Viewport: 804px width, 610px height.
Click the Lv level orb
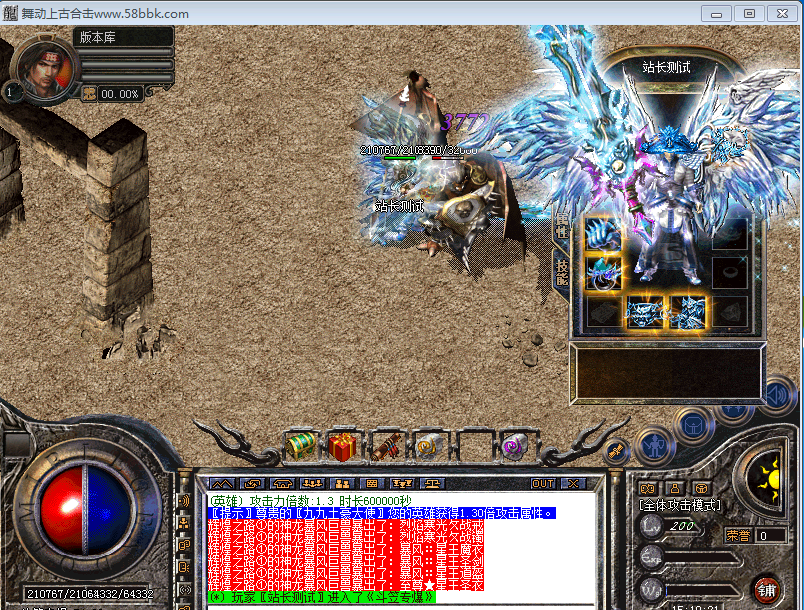[651, 525]
